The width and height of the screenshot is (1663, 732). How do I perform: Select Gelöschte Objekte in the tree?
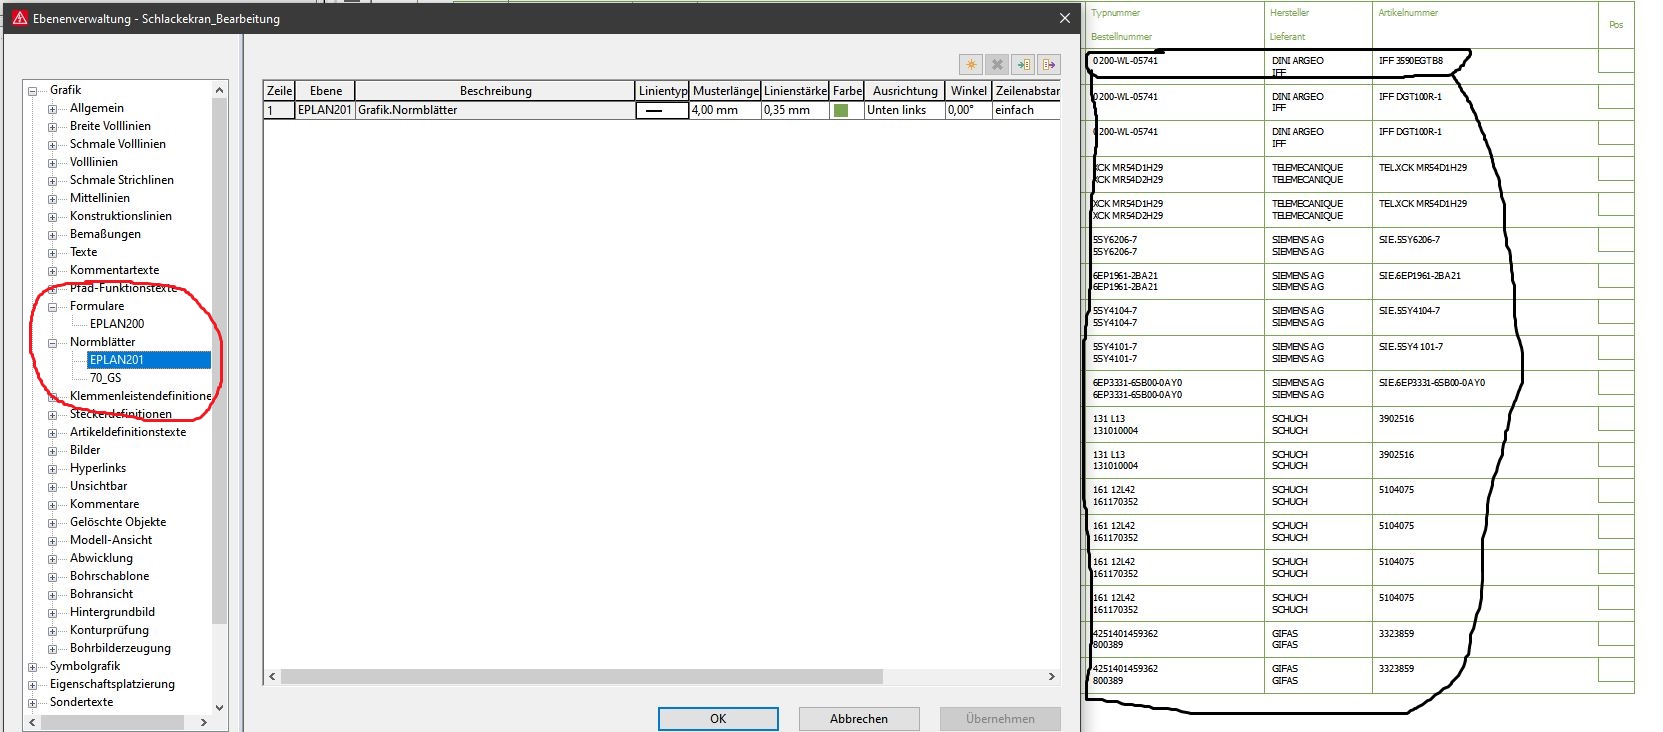tap(118, 522)
